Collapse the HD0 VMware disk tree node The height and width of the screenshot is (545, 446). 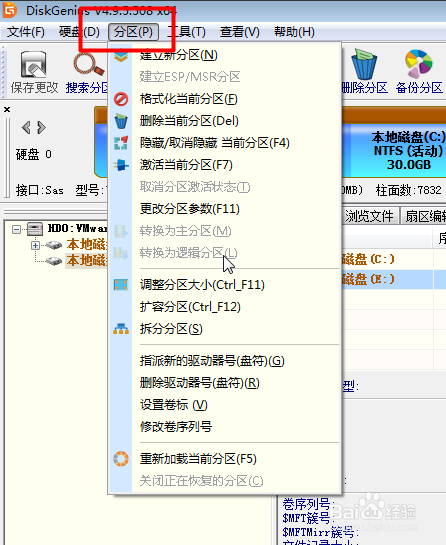(16, 229)
